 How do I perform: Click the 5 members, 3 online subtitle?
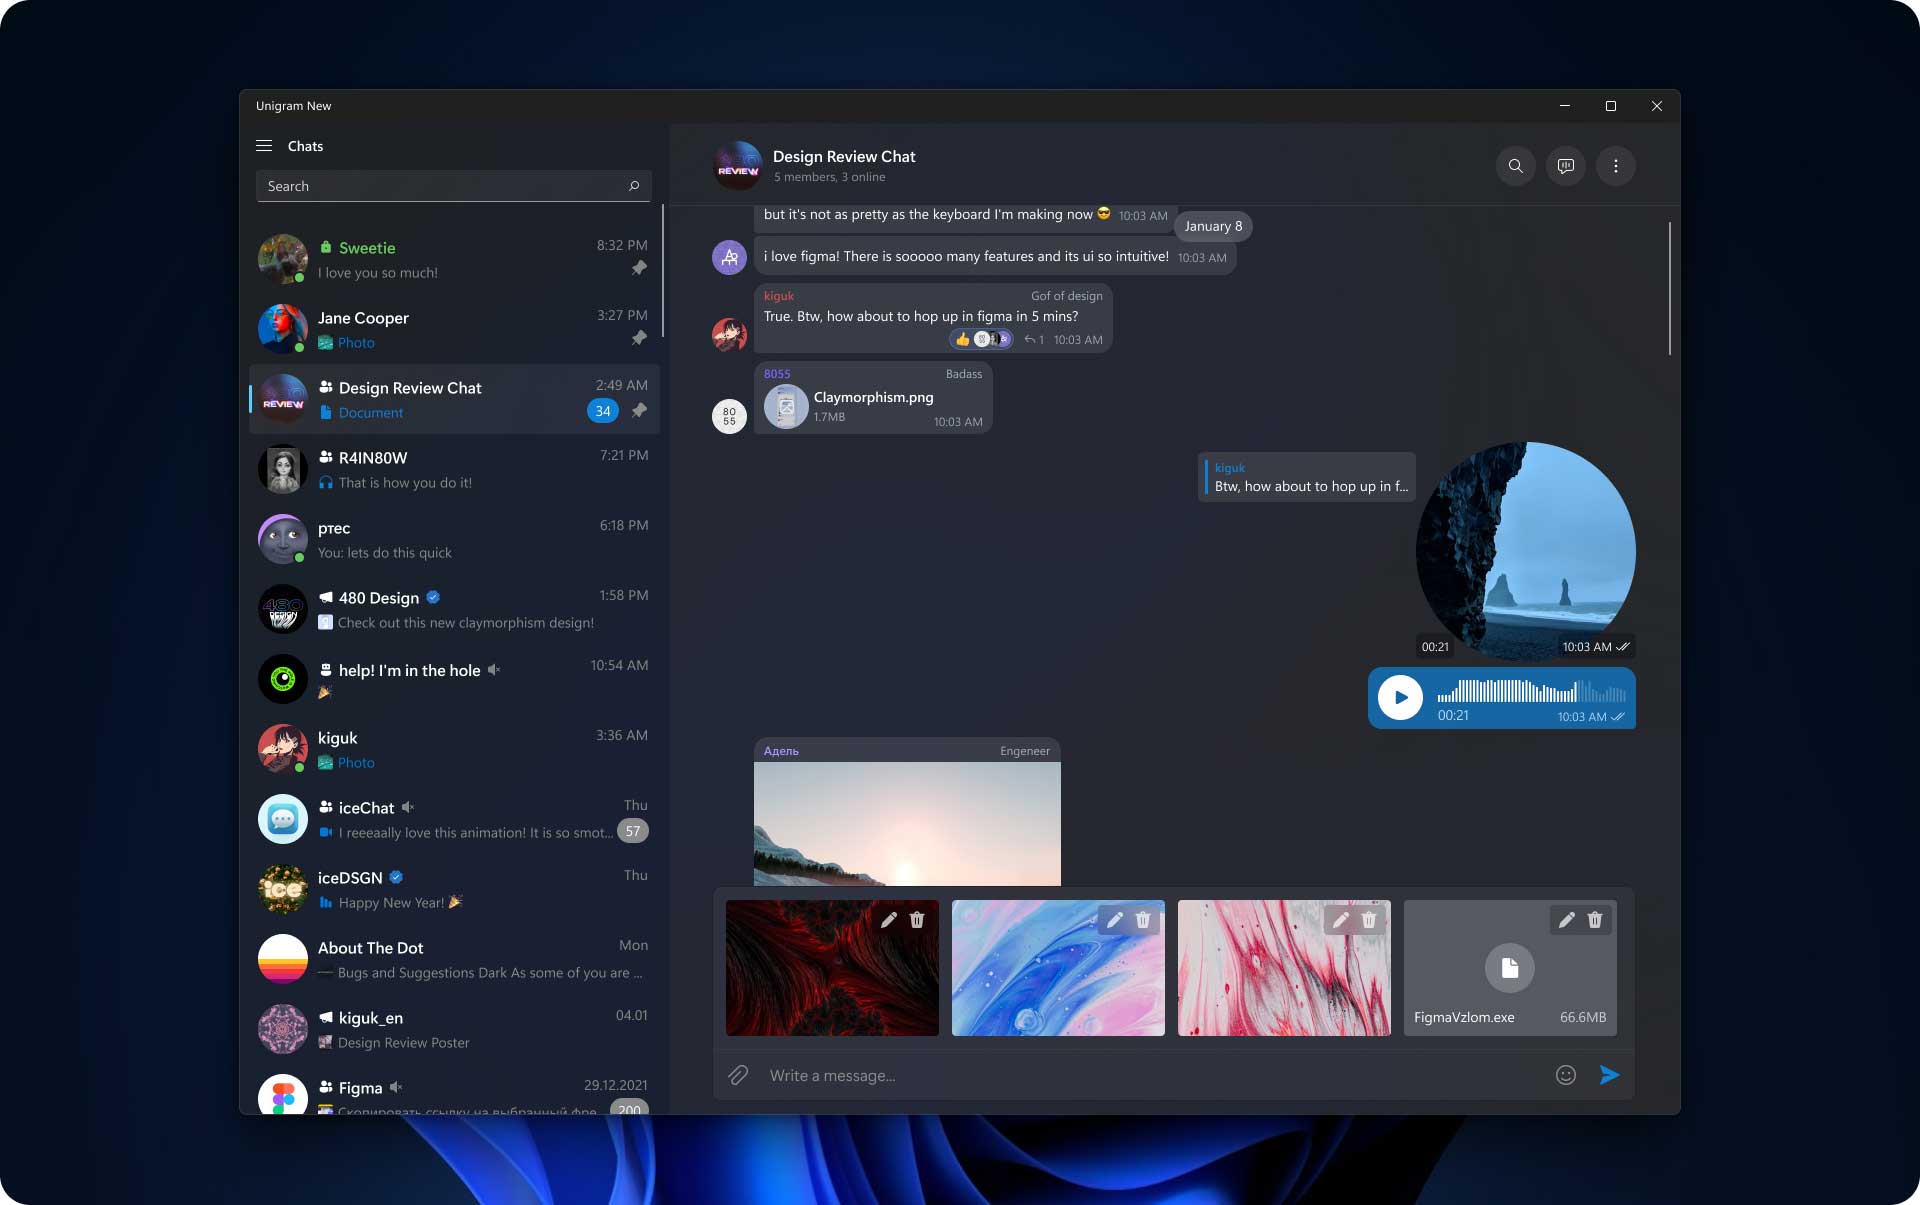[829, 177]
